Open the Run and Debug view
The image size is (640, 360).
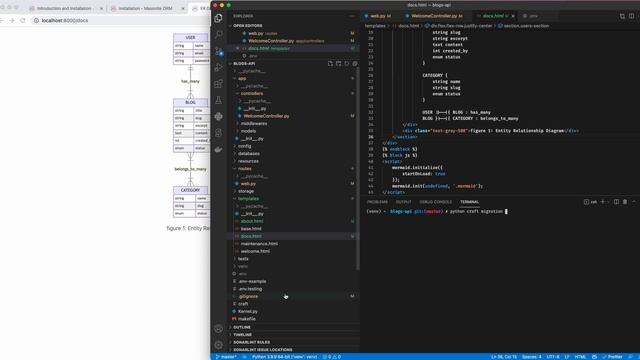(218, 67)
